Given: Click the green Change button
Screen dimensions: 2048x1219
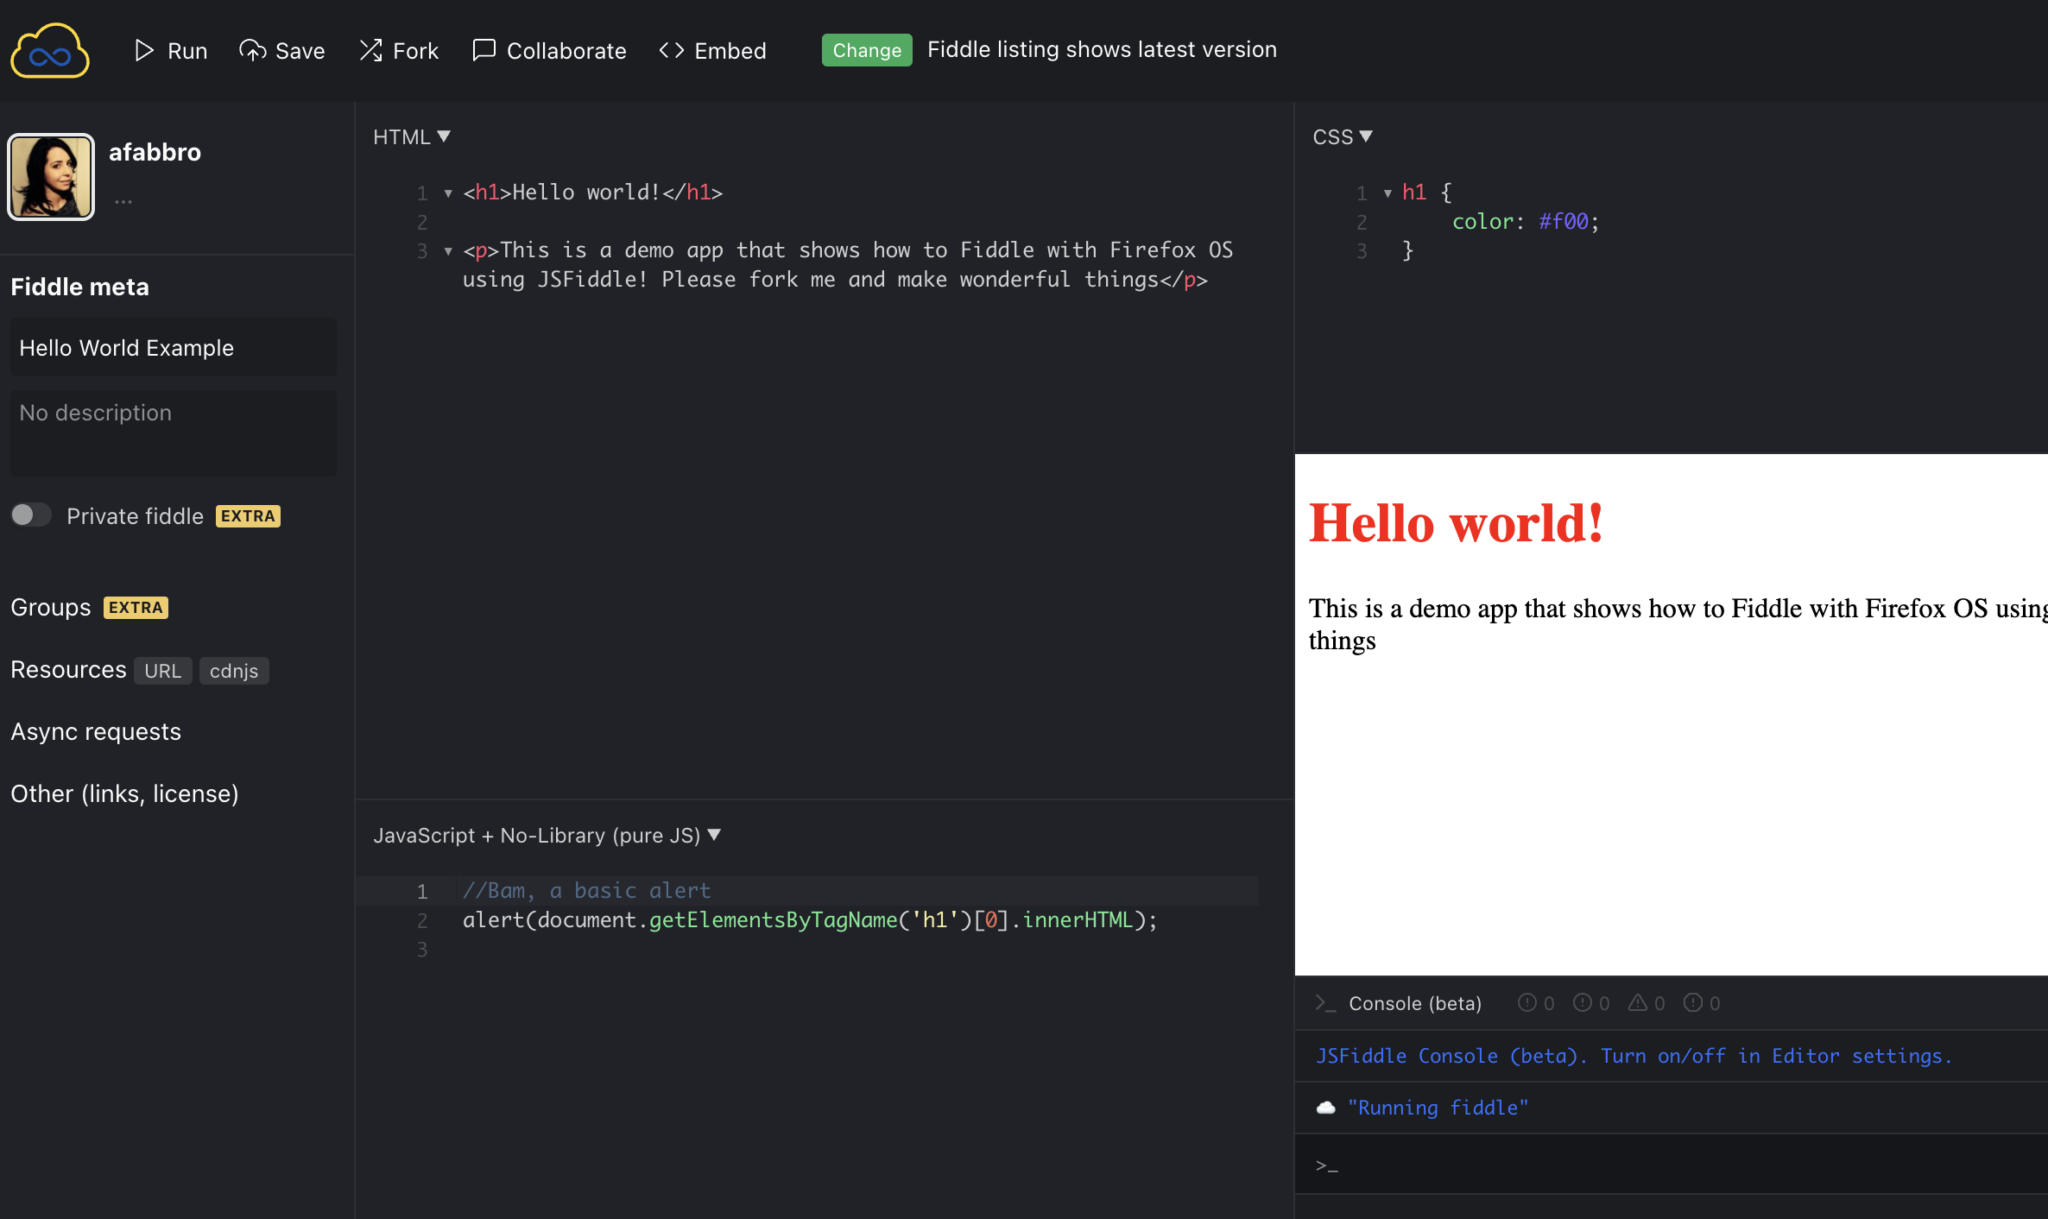Looking at the screenshot, I should pyautogui.click(x=867, y=50).
